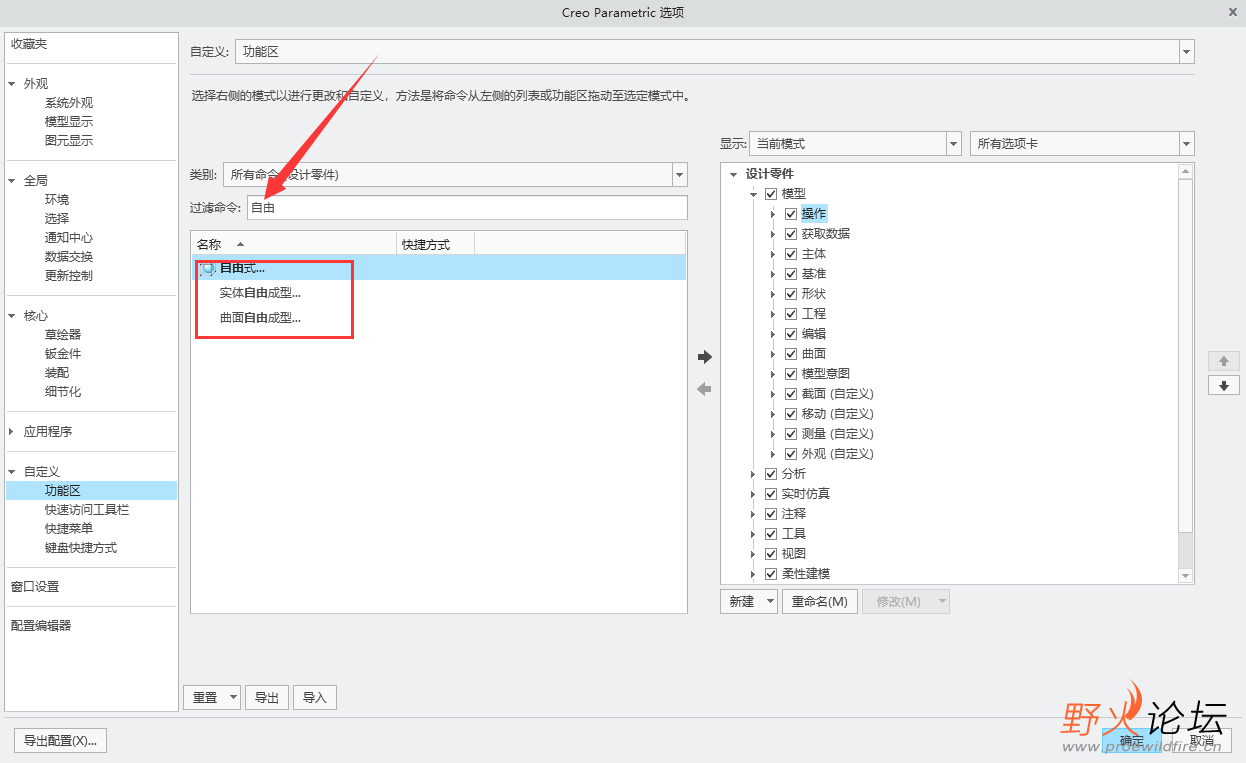Open the 所有选项卡 dropdown
Screen dimensions: 1246x763
point(1187,143)
